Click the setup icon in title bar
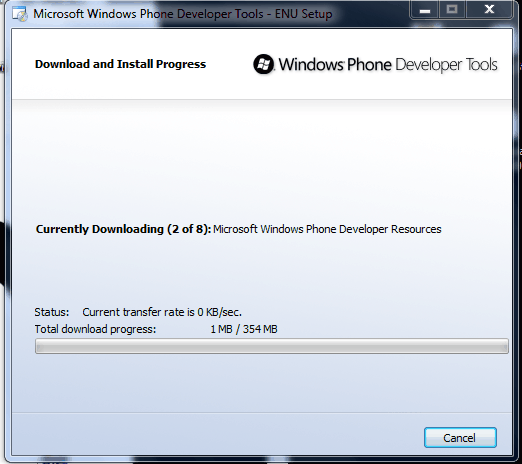The height and width of the screenshot is (464, 522). tap(20, 14)
